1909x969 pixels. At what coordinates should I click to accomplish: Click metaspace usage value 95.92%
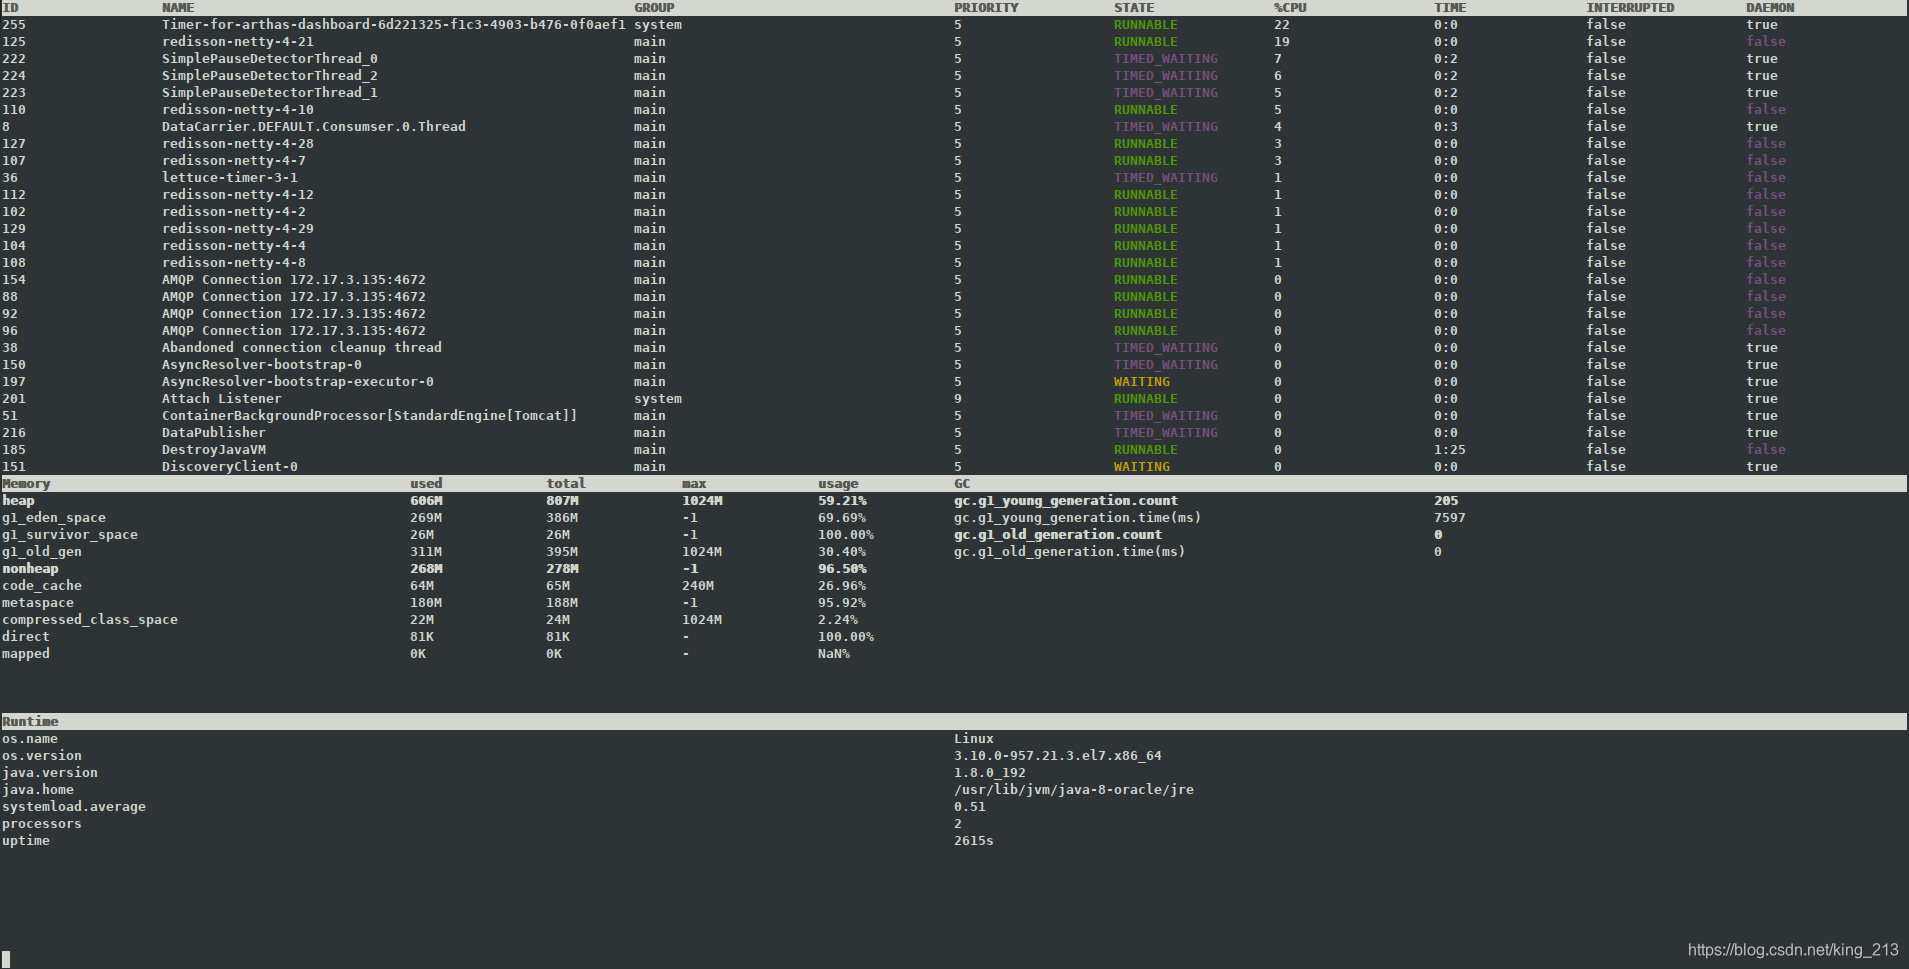tap(842, 603)
